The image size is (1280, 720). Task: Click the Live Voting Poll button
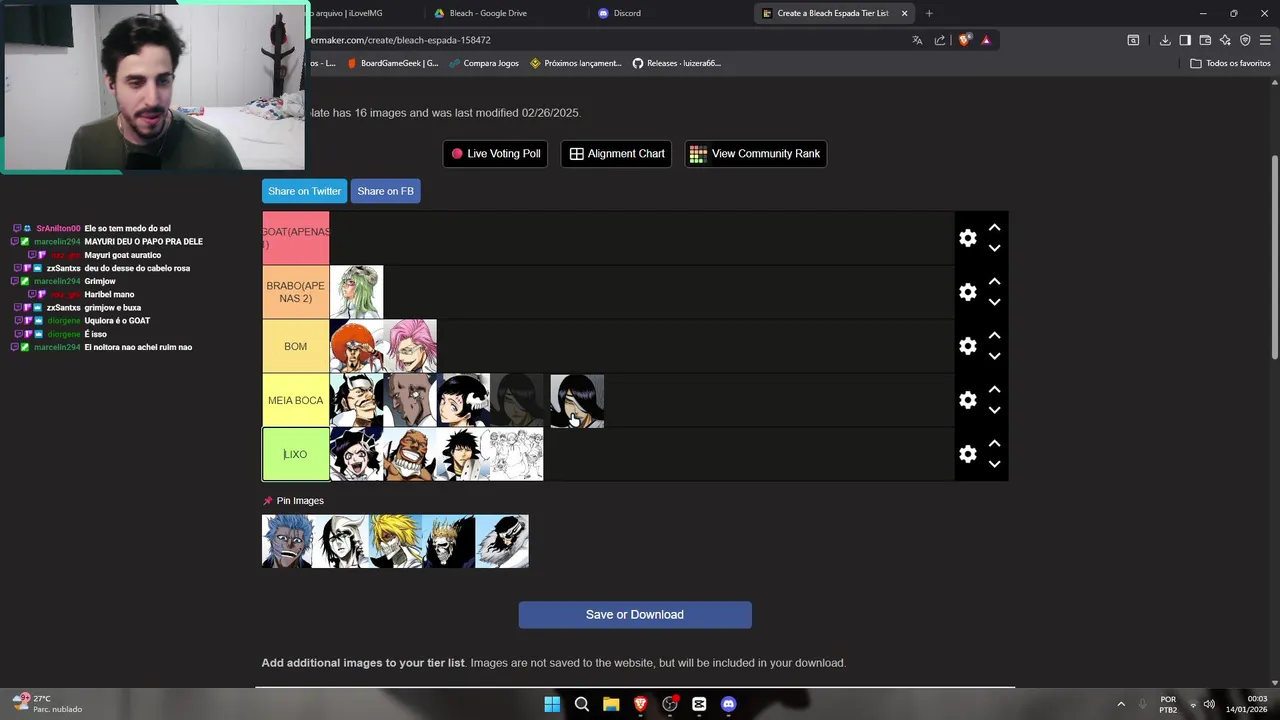[x=495, y=154]
